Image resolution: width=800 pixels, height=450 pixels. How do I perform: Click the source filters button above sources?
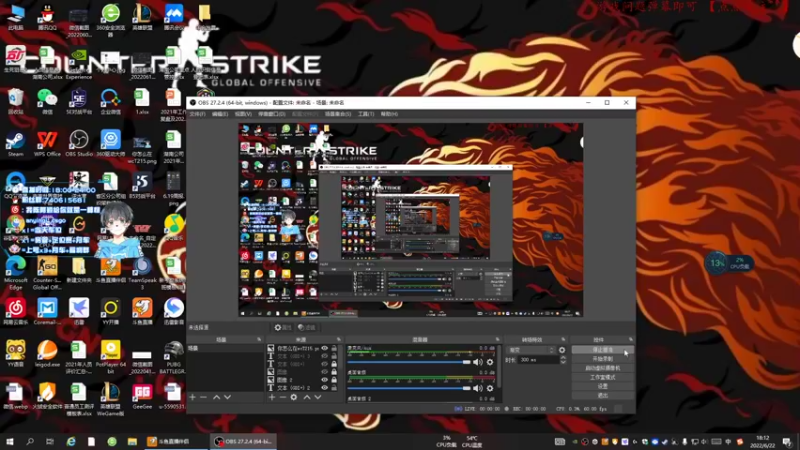click(306, 328)
